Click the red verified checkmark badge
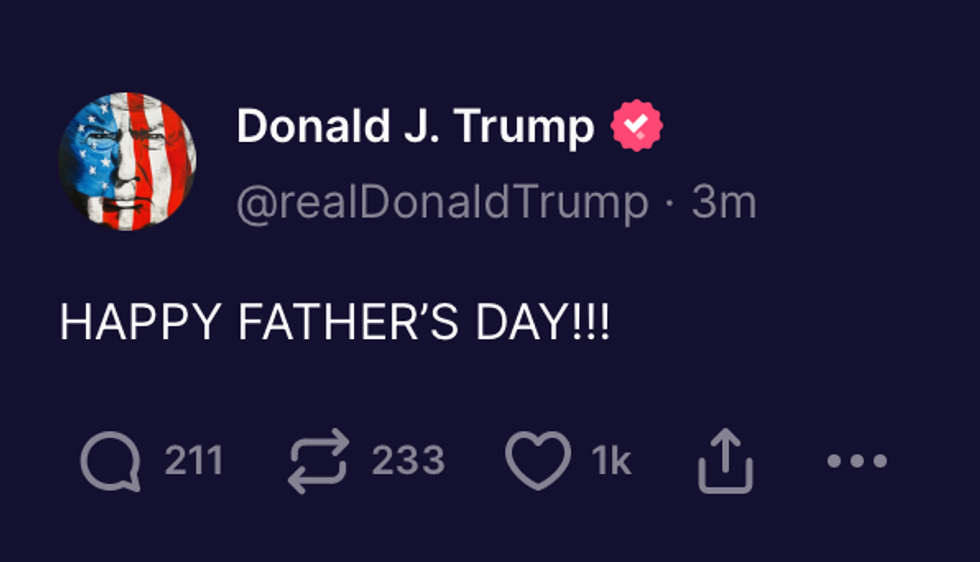The image size is (980, 562). (x=637, y=127)
